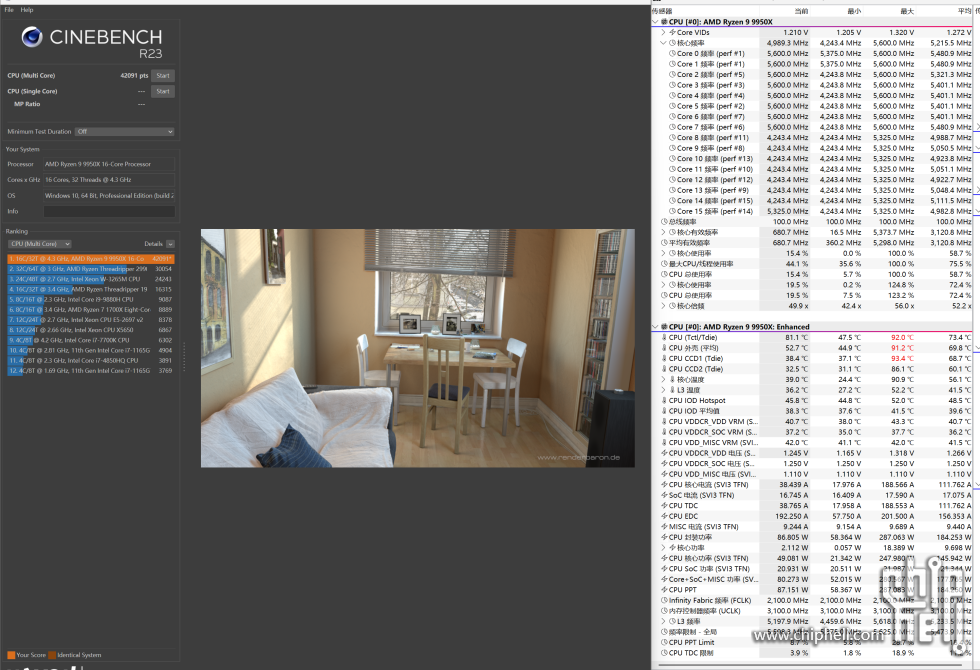
Task: Click the Cinebench sphere logo
Action: click(32, 38)
